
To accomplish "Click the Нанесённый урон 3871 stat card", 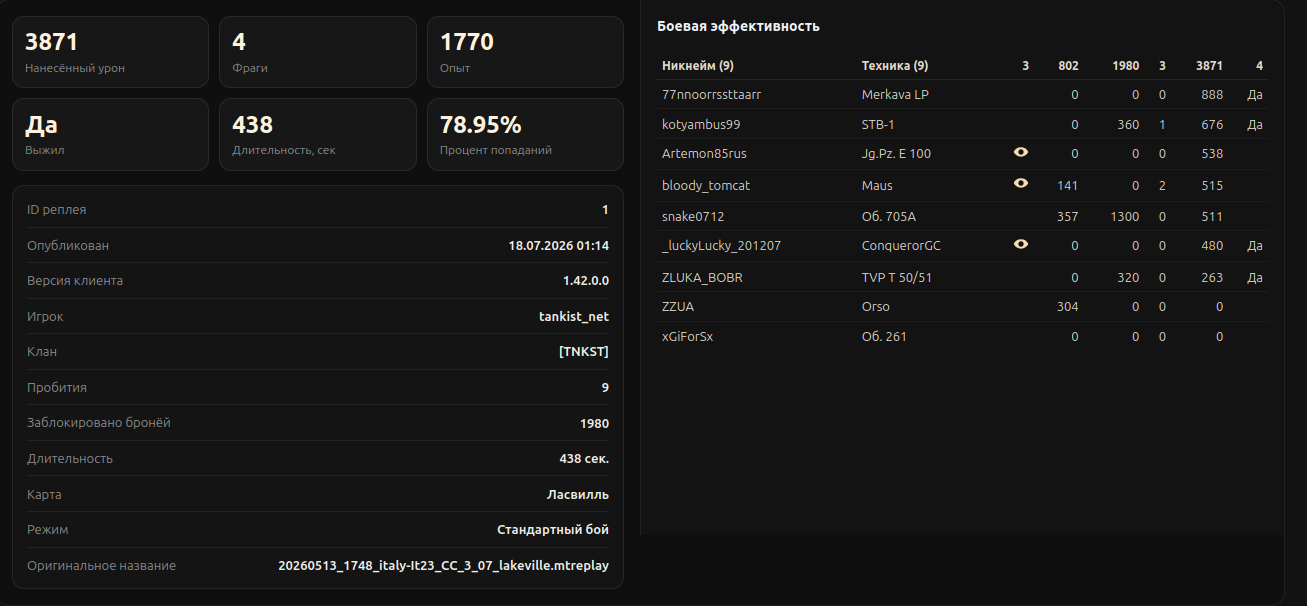I will coord(110,52).
